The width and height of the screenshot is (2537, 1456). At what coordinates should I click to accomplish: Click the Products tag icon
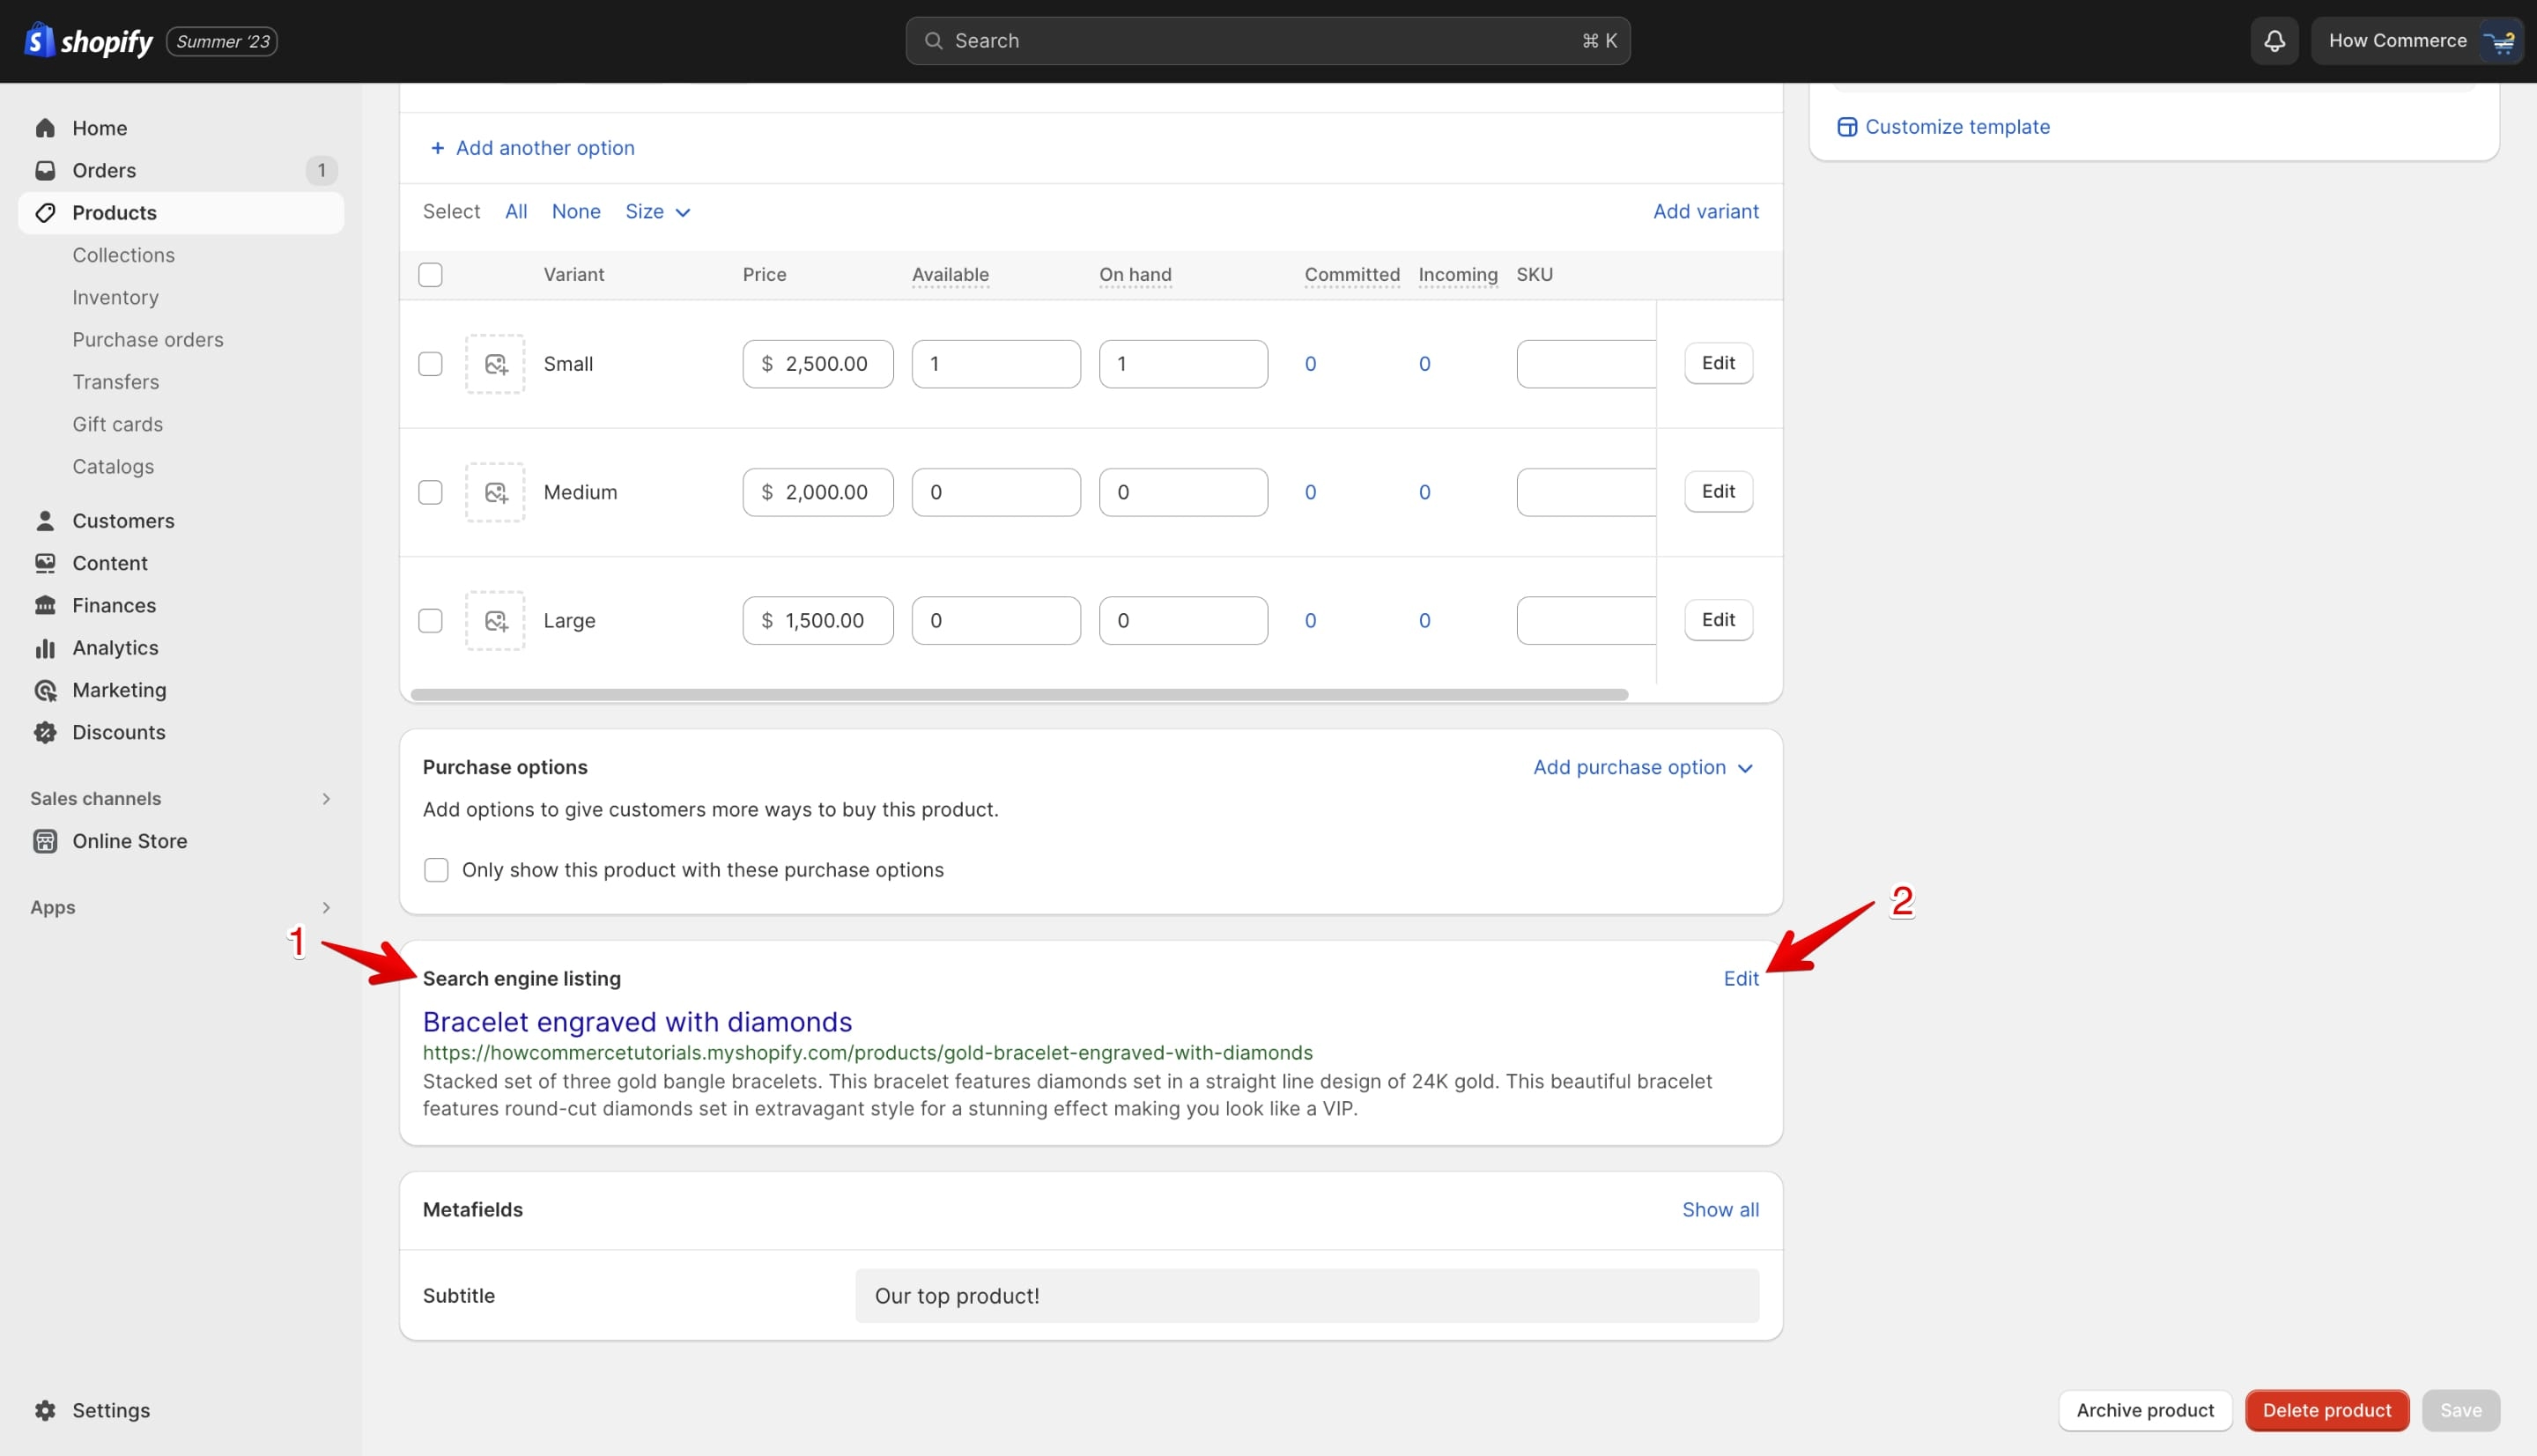click(45, 212)
